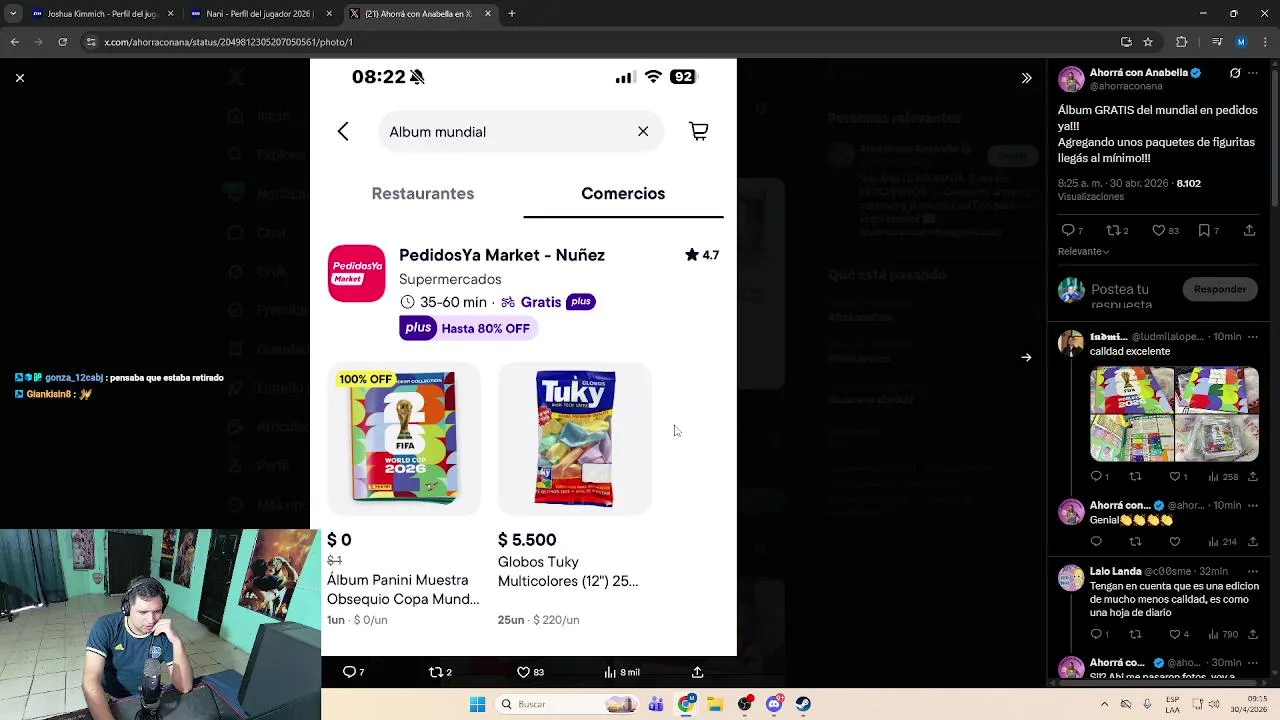Click the FIFA World Cup 2026 album thumbnail
The width and height of the screenshot is (1280, 720).
tap(404, 438)
